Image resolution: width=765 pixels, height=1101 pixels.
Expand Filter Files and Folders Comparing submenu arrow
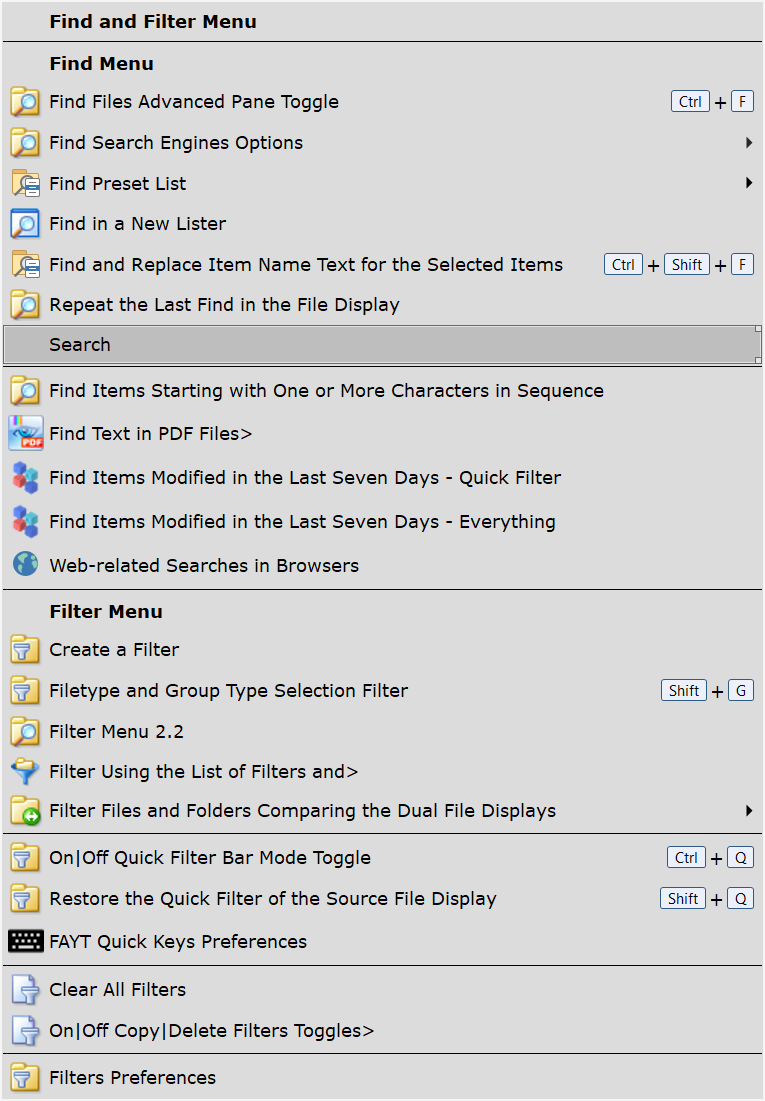coord(748,811)
